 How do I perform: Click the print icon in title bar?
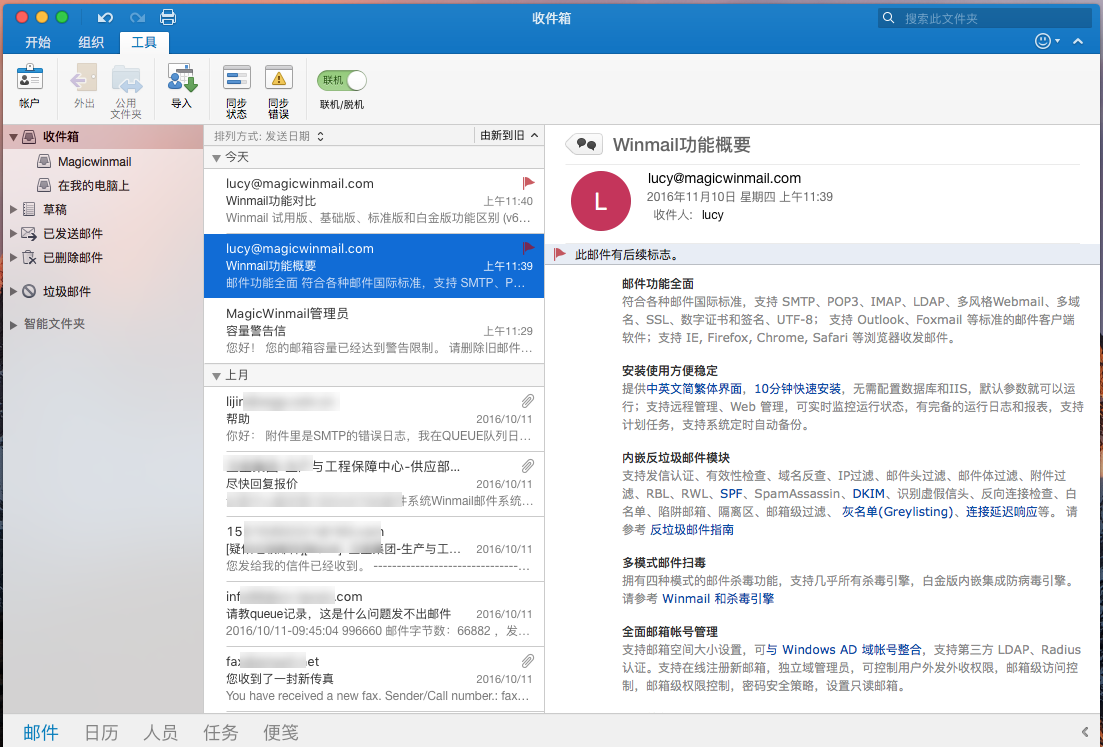168,17
